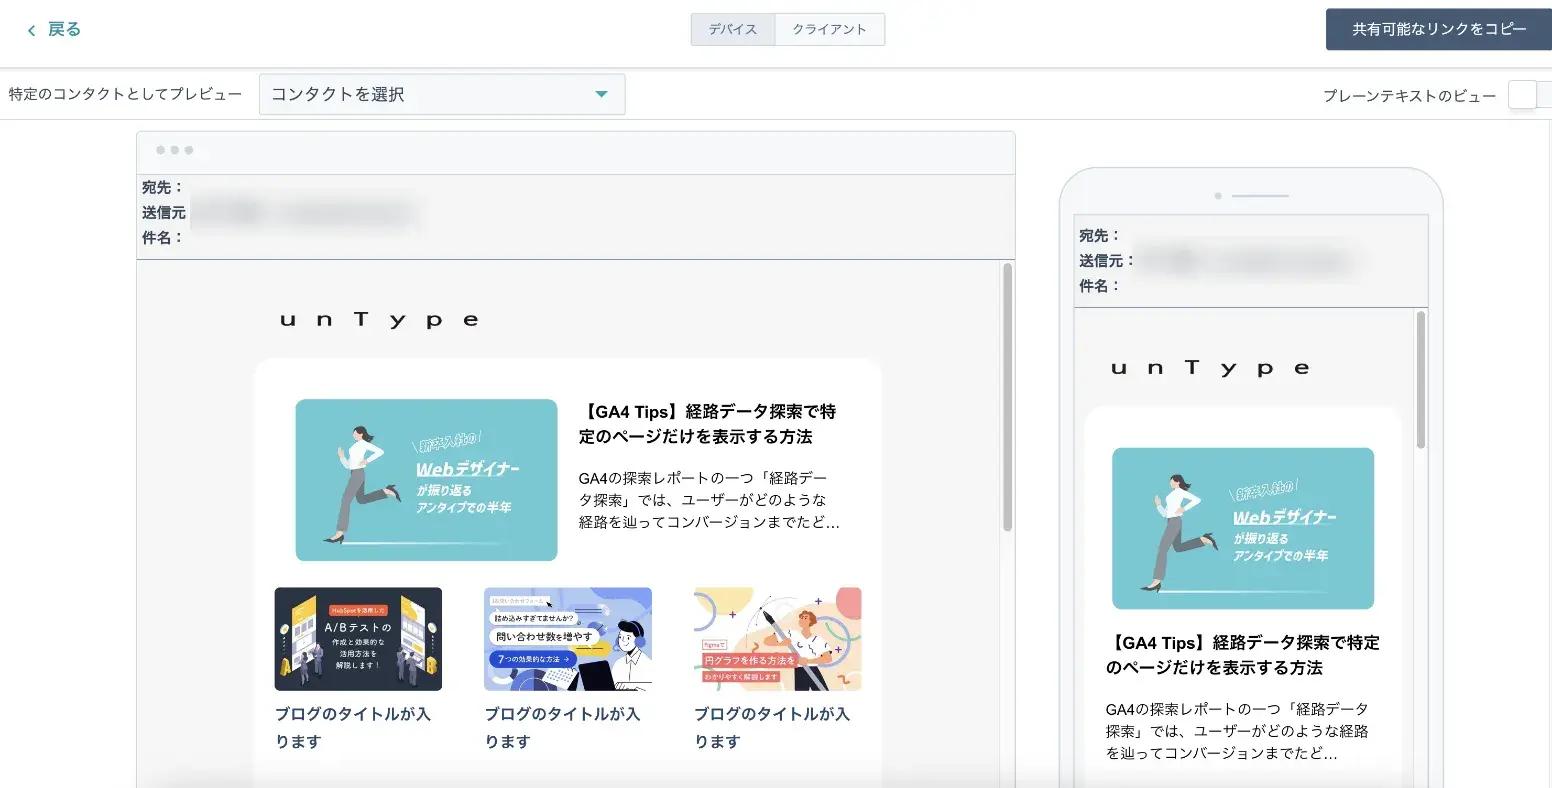Screen dimensions: 1552x788
Task: Click the 件名 label in mobile preview header
Action: click(1100, 286)
